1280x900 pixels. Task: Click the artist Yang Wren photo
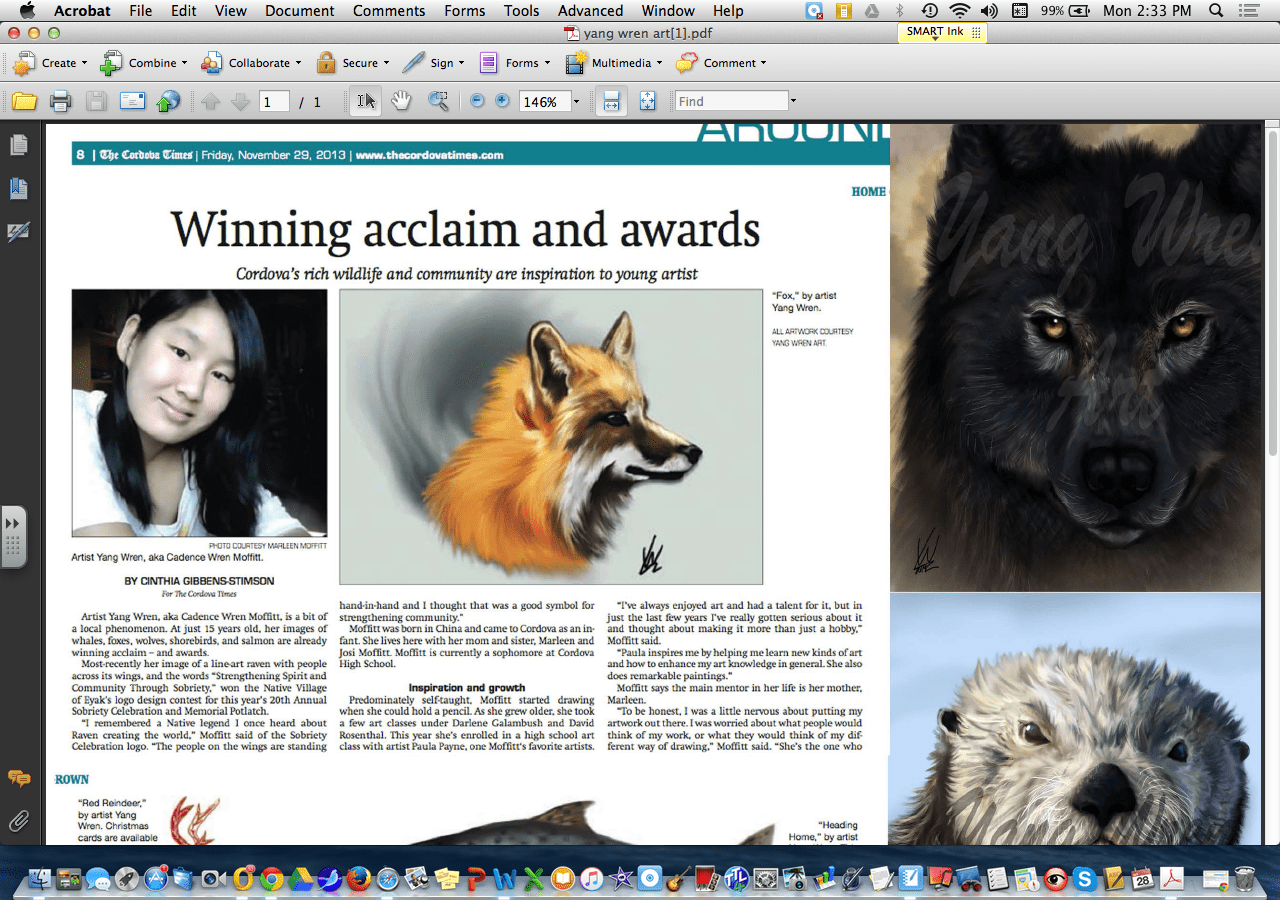click(x=199, y=413)
